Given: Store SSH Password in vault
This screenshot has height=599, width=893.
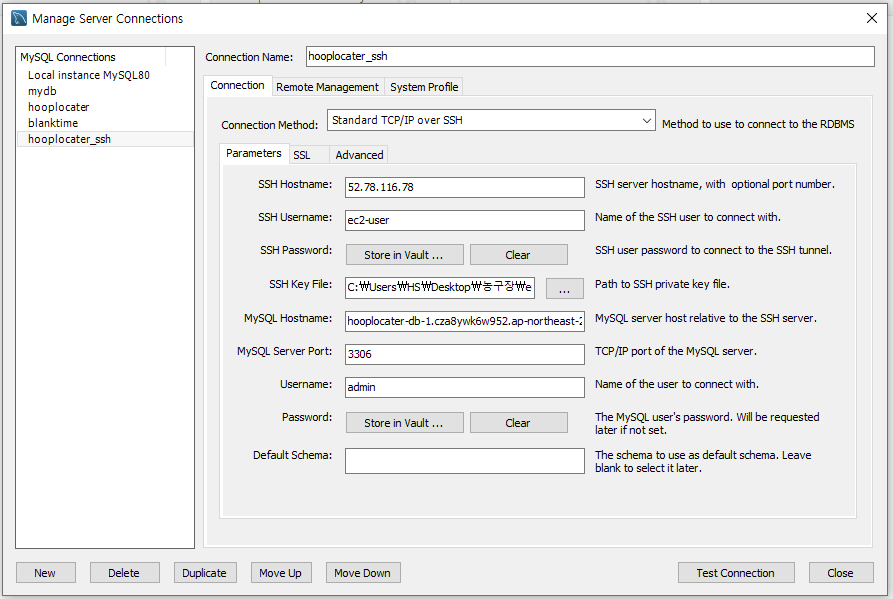Looking at the screenshot, I should coord(404,255).
